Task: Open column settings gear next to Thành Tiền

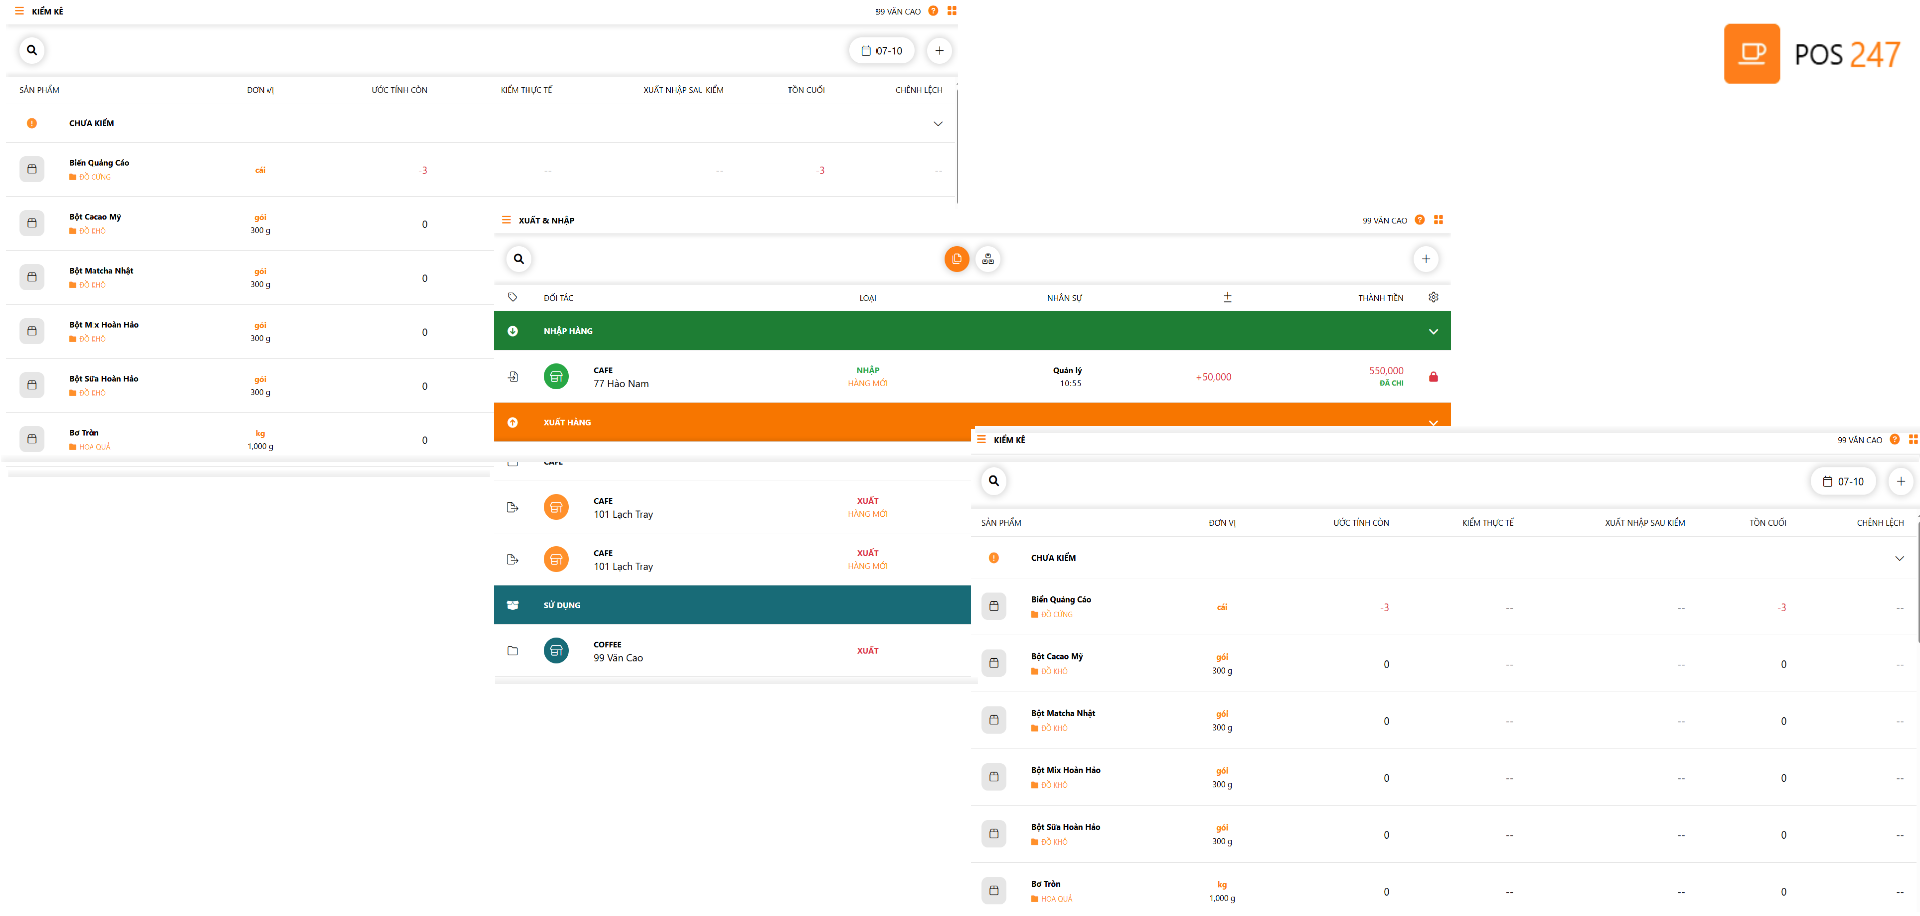Action: coord(1433,297)
